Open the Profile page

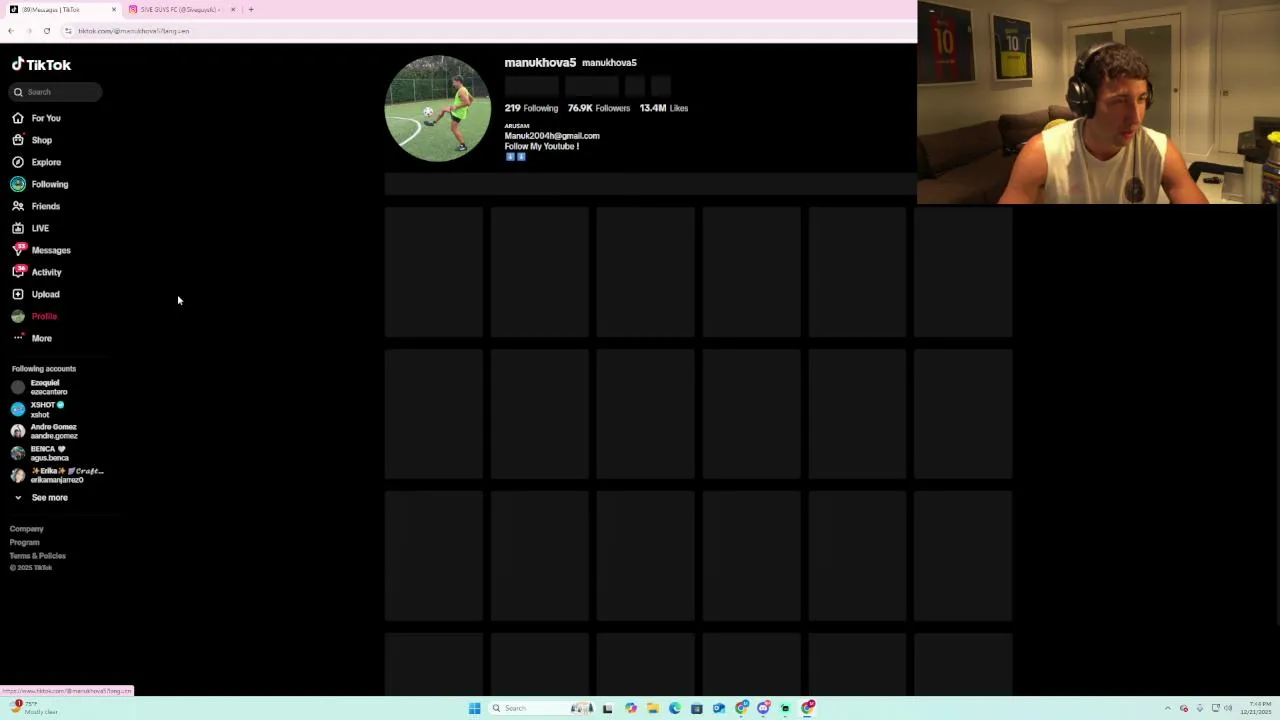tap(35, 316)
